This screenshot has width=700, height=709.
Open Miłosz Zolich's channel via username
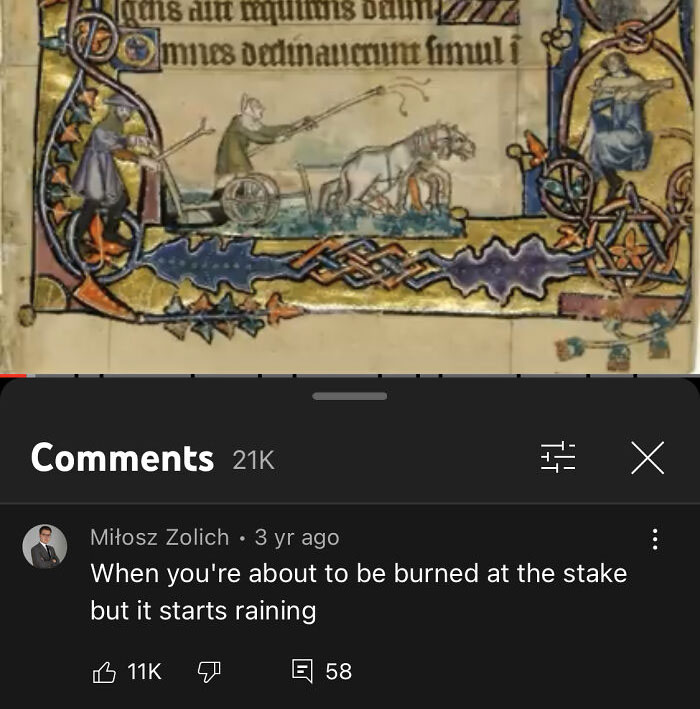pos(160,537)
